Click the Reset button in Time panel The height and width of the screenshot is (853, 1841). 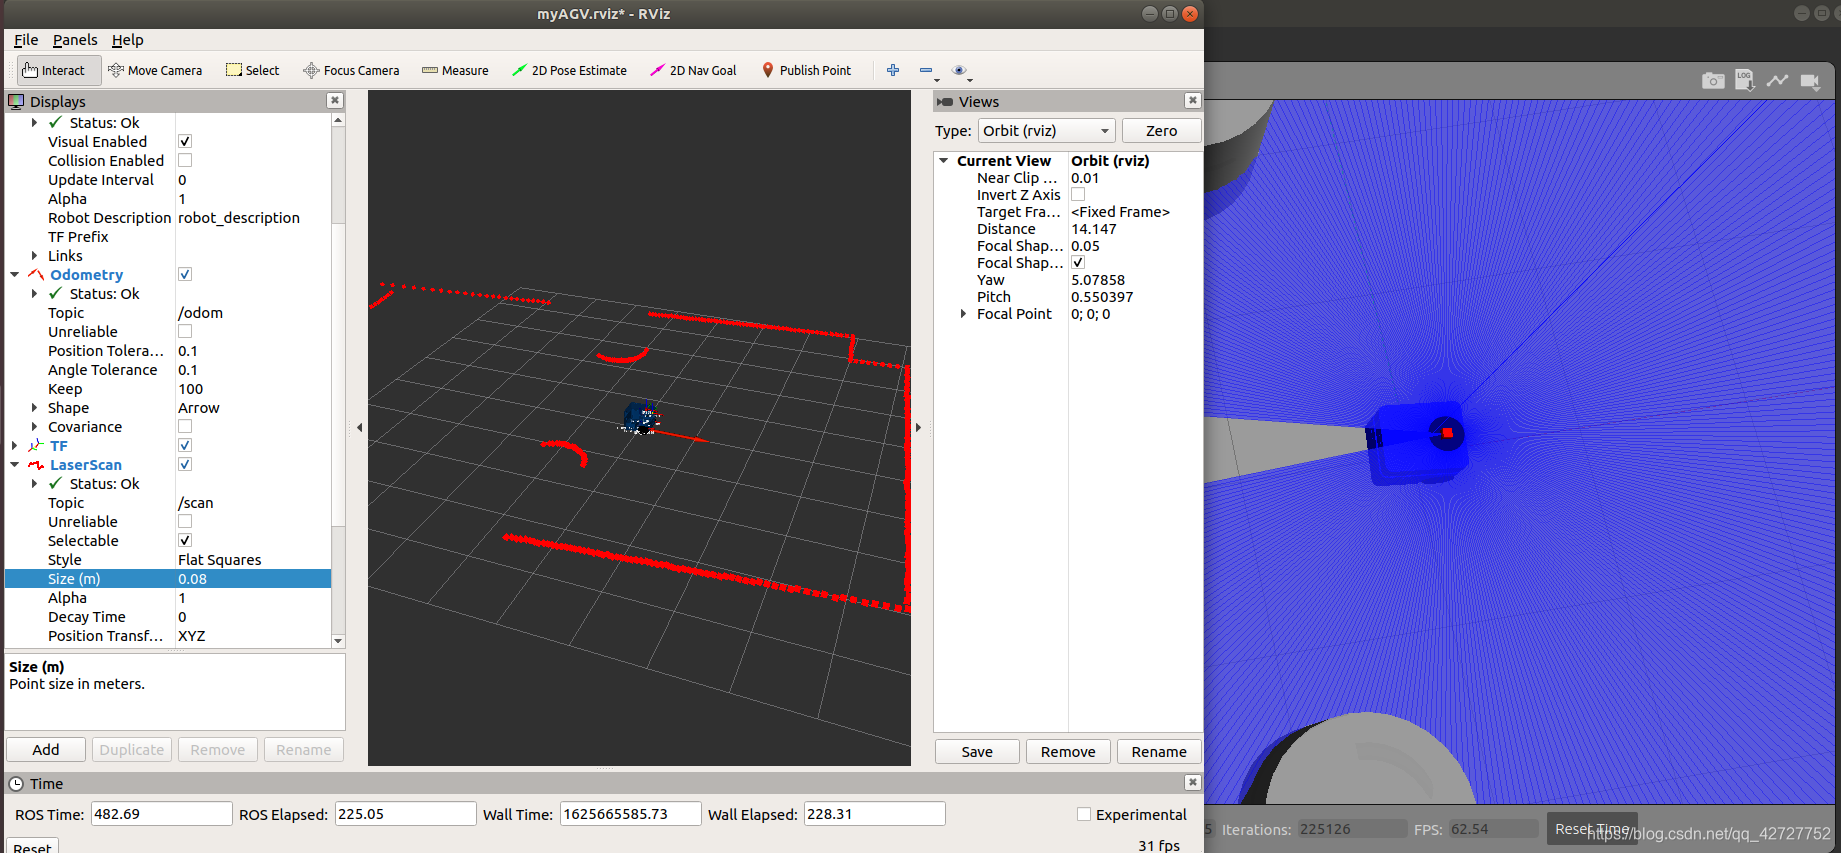click(x=32, y=847)
